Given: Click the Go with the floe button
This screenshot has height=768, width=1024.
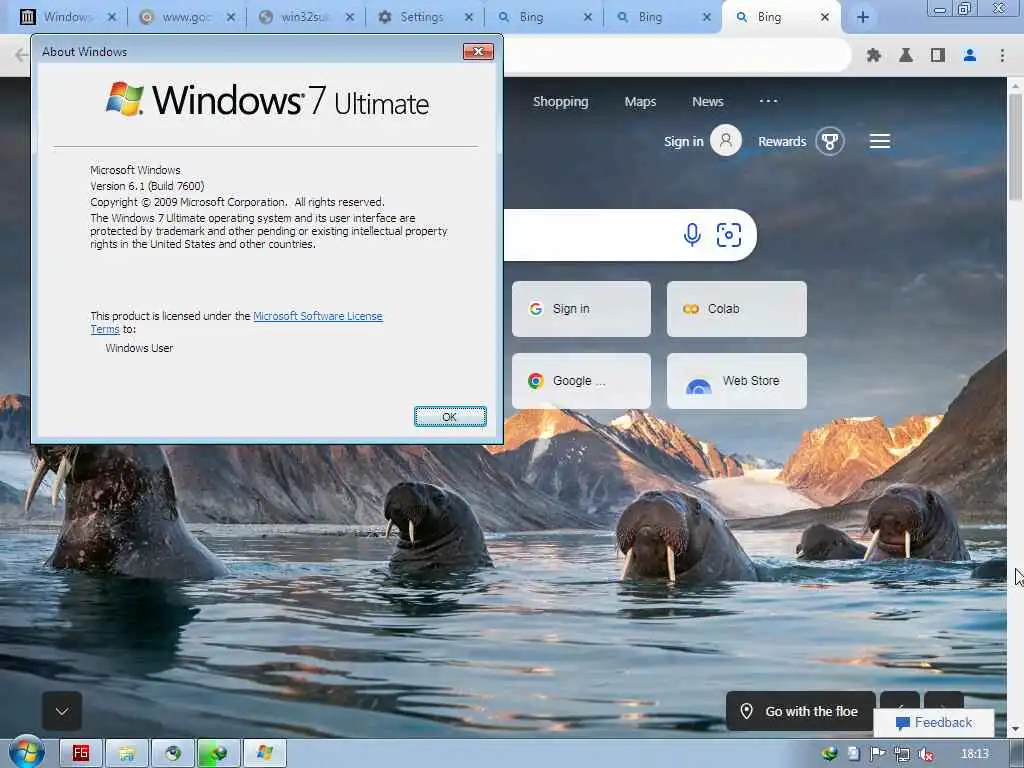Looking at the screenshot, I should (801, 711).
